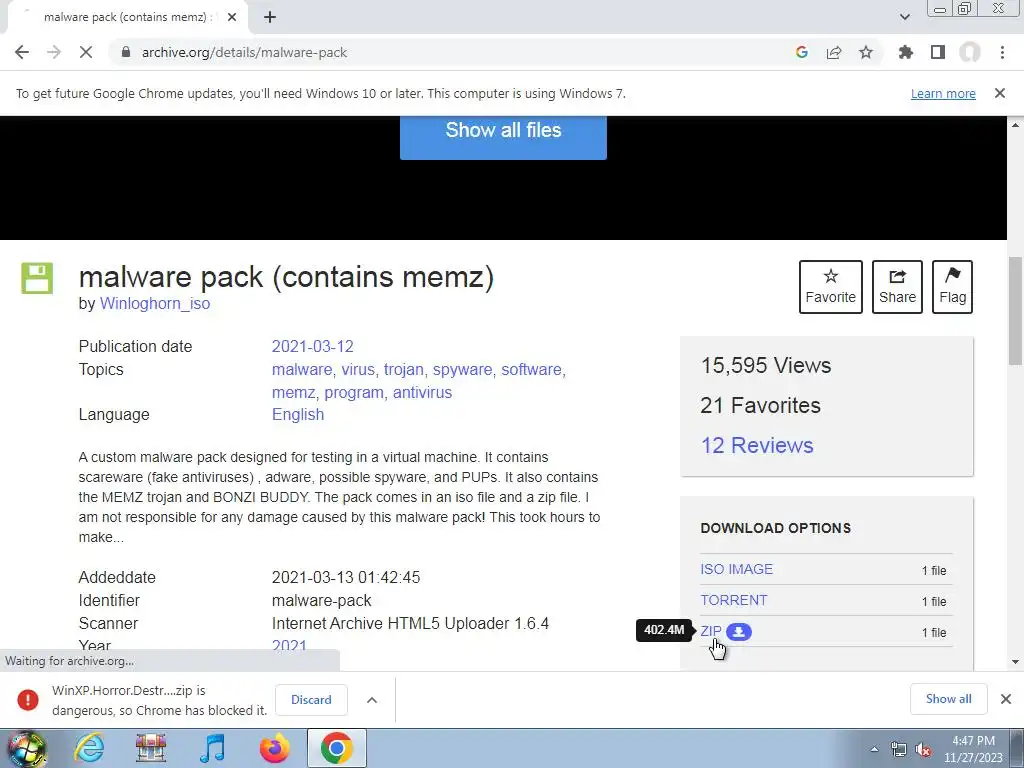Open the music note taskbar app

coord(212,748)
